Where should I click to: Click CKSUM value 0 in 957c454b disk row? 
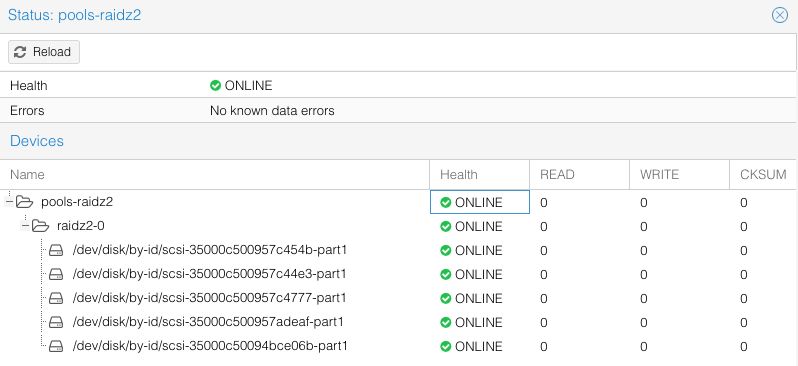tap(744, 250)
